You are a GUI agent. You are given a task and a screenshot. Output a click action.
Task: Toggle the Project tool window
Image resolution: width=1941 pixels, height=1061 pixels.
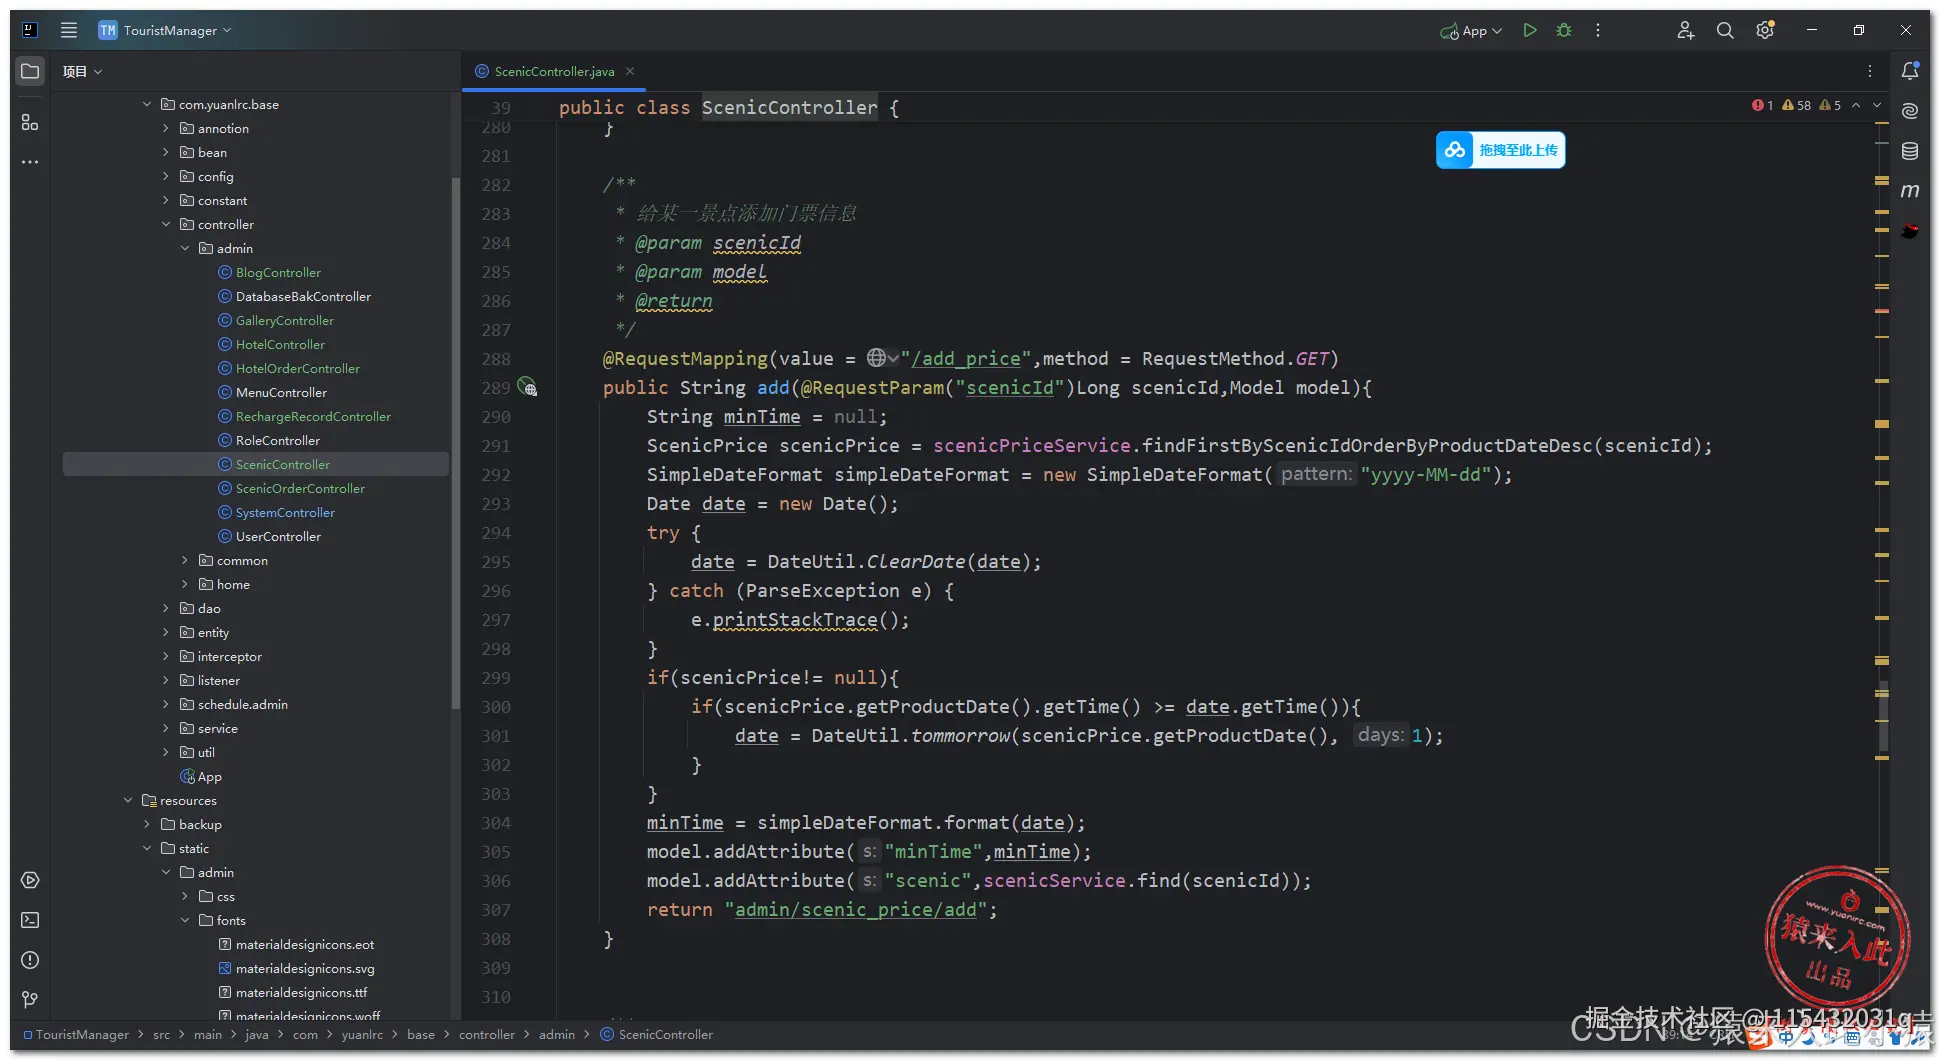(x=30, y=71)
